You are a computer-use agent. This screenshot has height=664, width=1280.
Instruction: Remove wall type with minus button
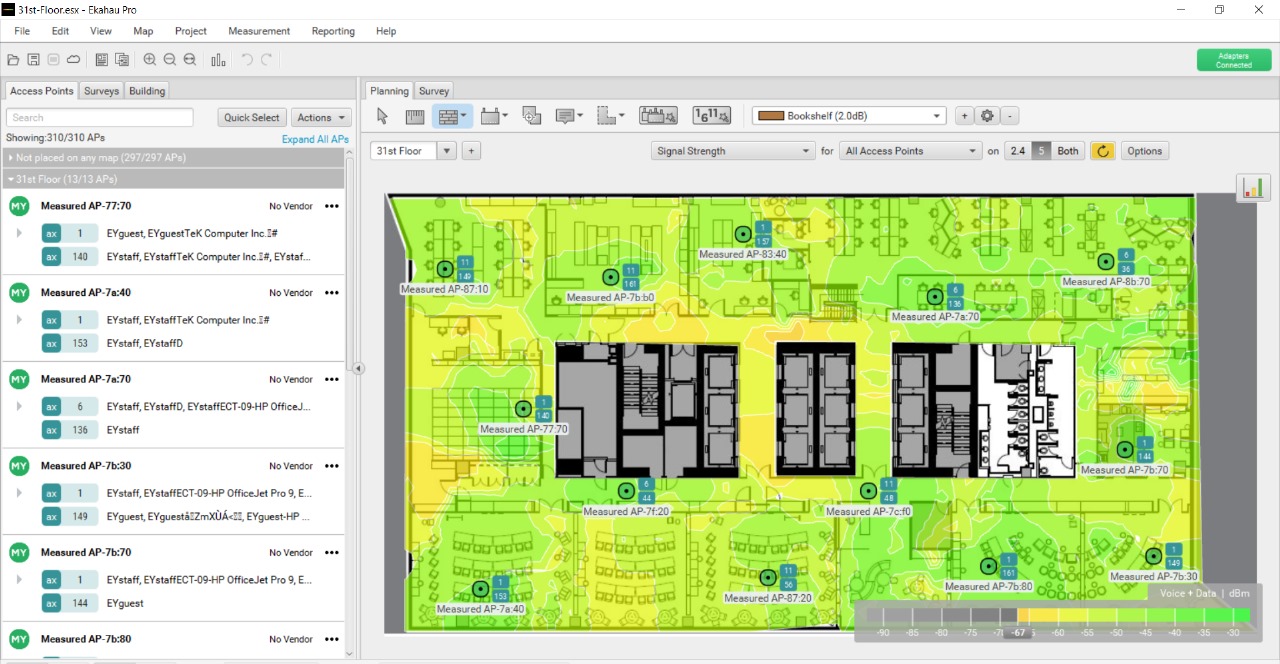point(1011,116)
